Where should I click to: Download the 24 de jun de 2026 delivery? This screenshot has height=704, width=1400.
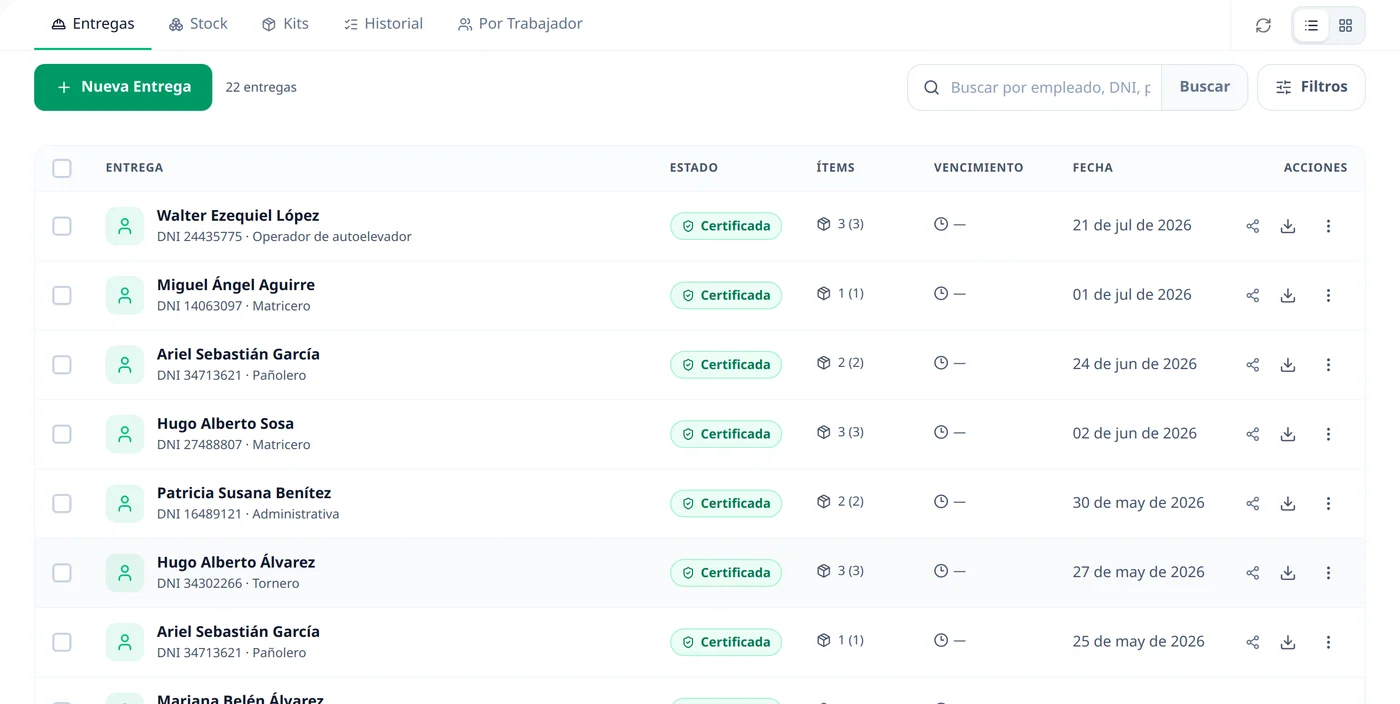point(1288,365)
